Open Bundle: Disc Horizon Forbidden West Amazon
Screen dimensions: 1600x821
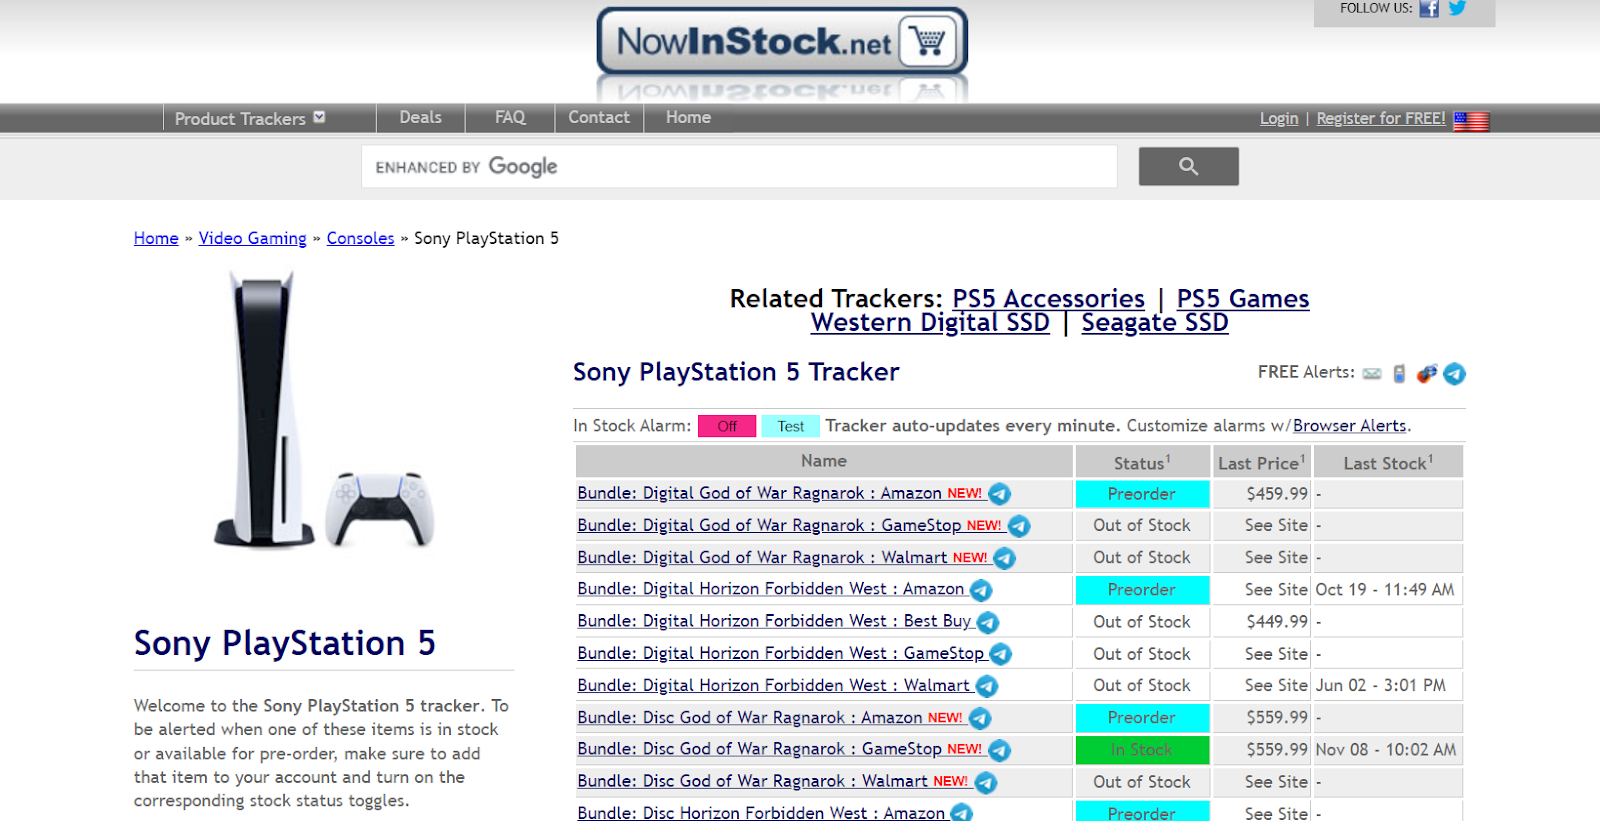761,812
